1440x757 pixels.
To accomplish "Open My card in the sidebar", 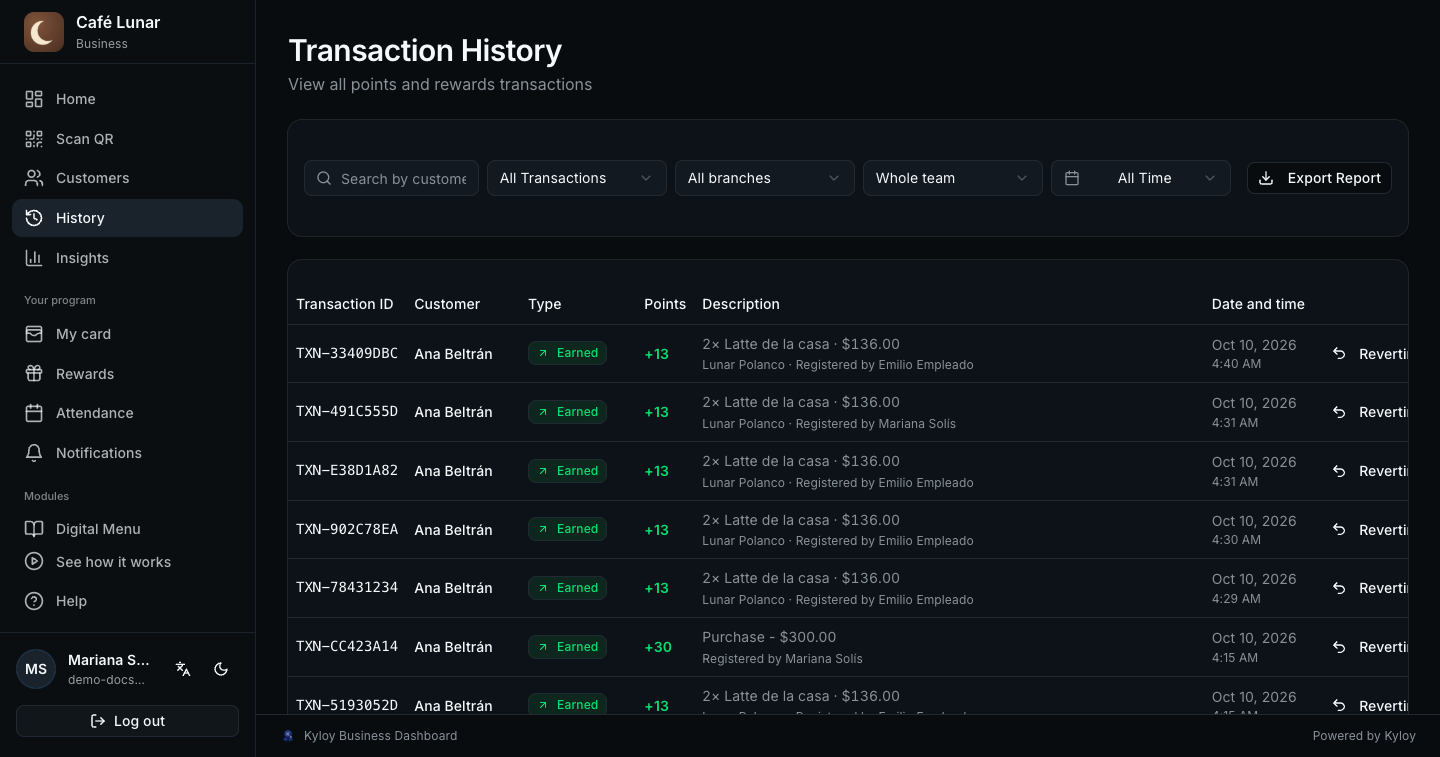I will pos(127,334).
